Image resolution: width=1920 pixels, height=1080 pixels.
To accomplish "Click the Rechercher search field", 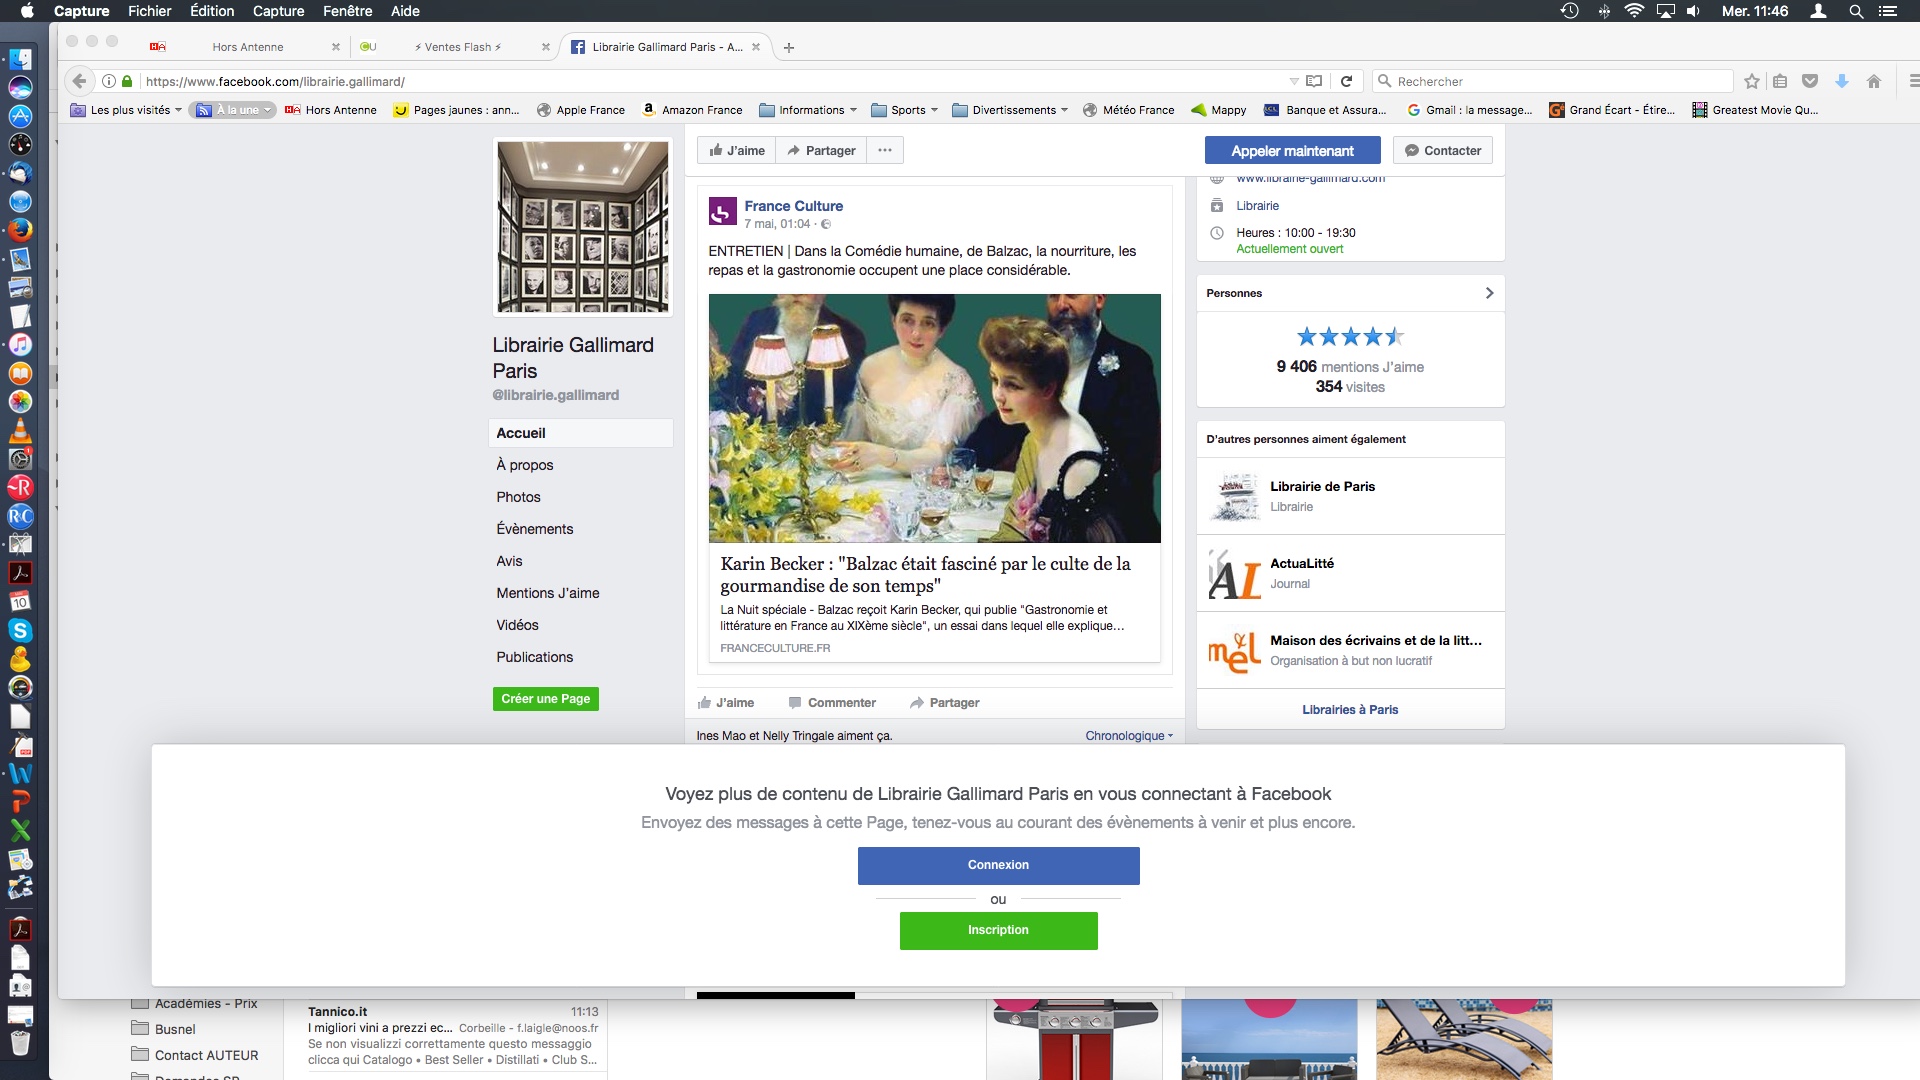I will point(1553,81).
